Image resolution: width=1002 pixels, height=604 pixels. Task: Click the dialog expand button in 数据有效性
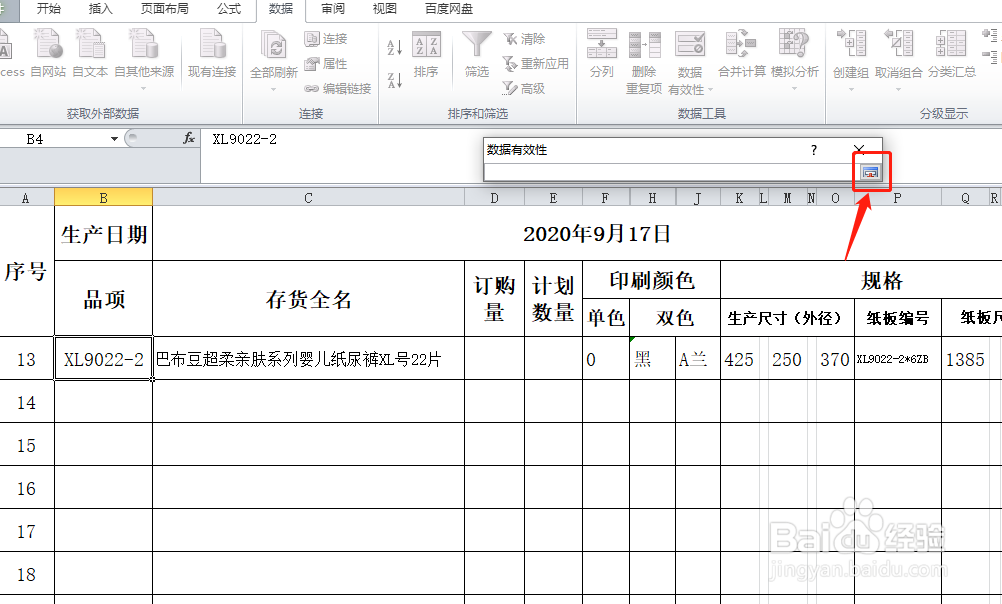(x=871, y=171)
